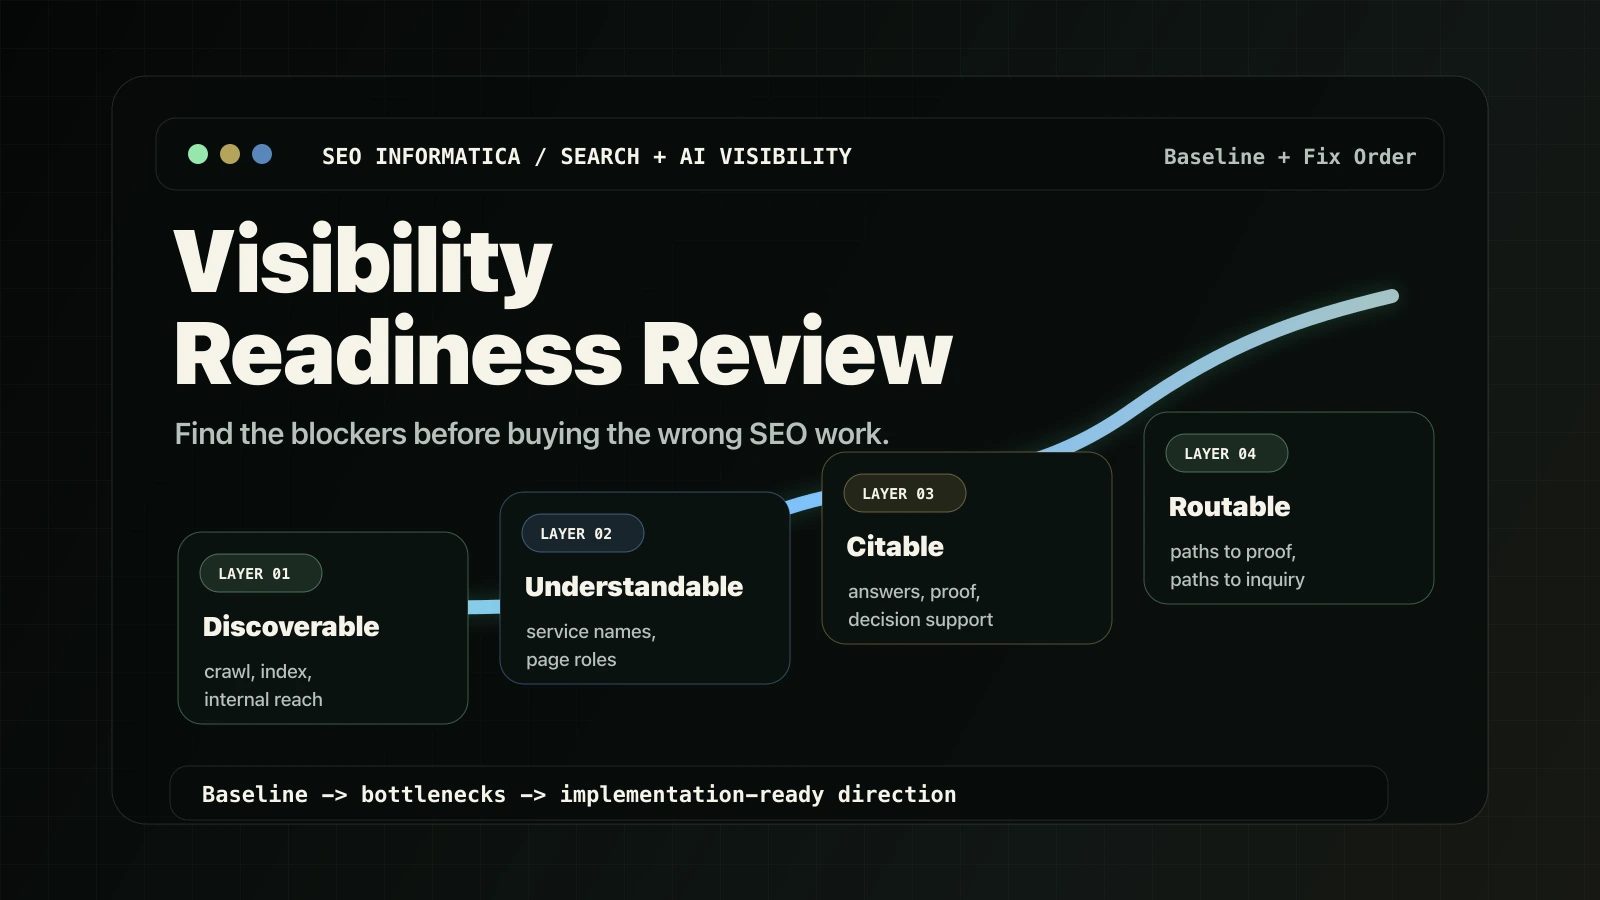Click 'paths to proof, paths to inquiry' text
1600x900 pixels.
pyautogui.click(x=1238, y=566)
